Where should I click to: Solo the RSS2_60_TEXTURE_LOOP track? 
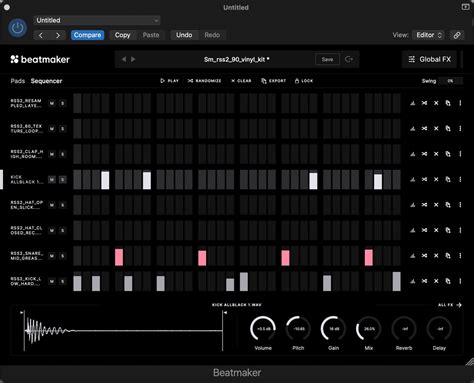tap(62, 129)
